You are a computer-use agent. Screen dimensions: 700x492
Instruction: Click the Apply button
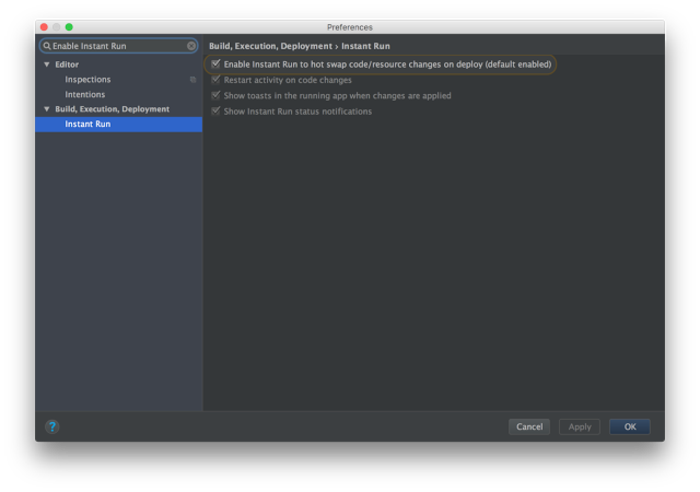point(579,427)
